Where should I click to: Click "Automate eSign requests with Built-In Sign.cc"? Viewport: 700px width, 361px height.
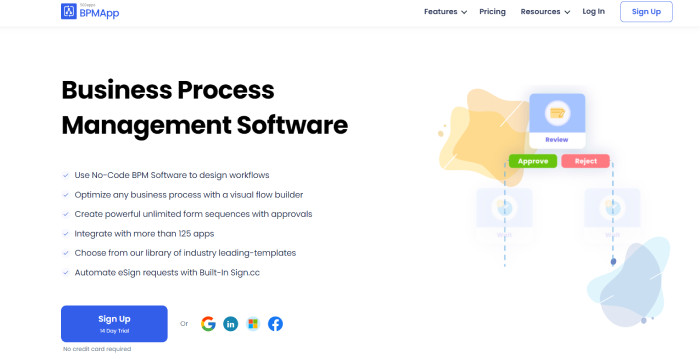167,273
